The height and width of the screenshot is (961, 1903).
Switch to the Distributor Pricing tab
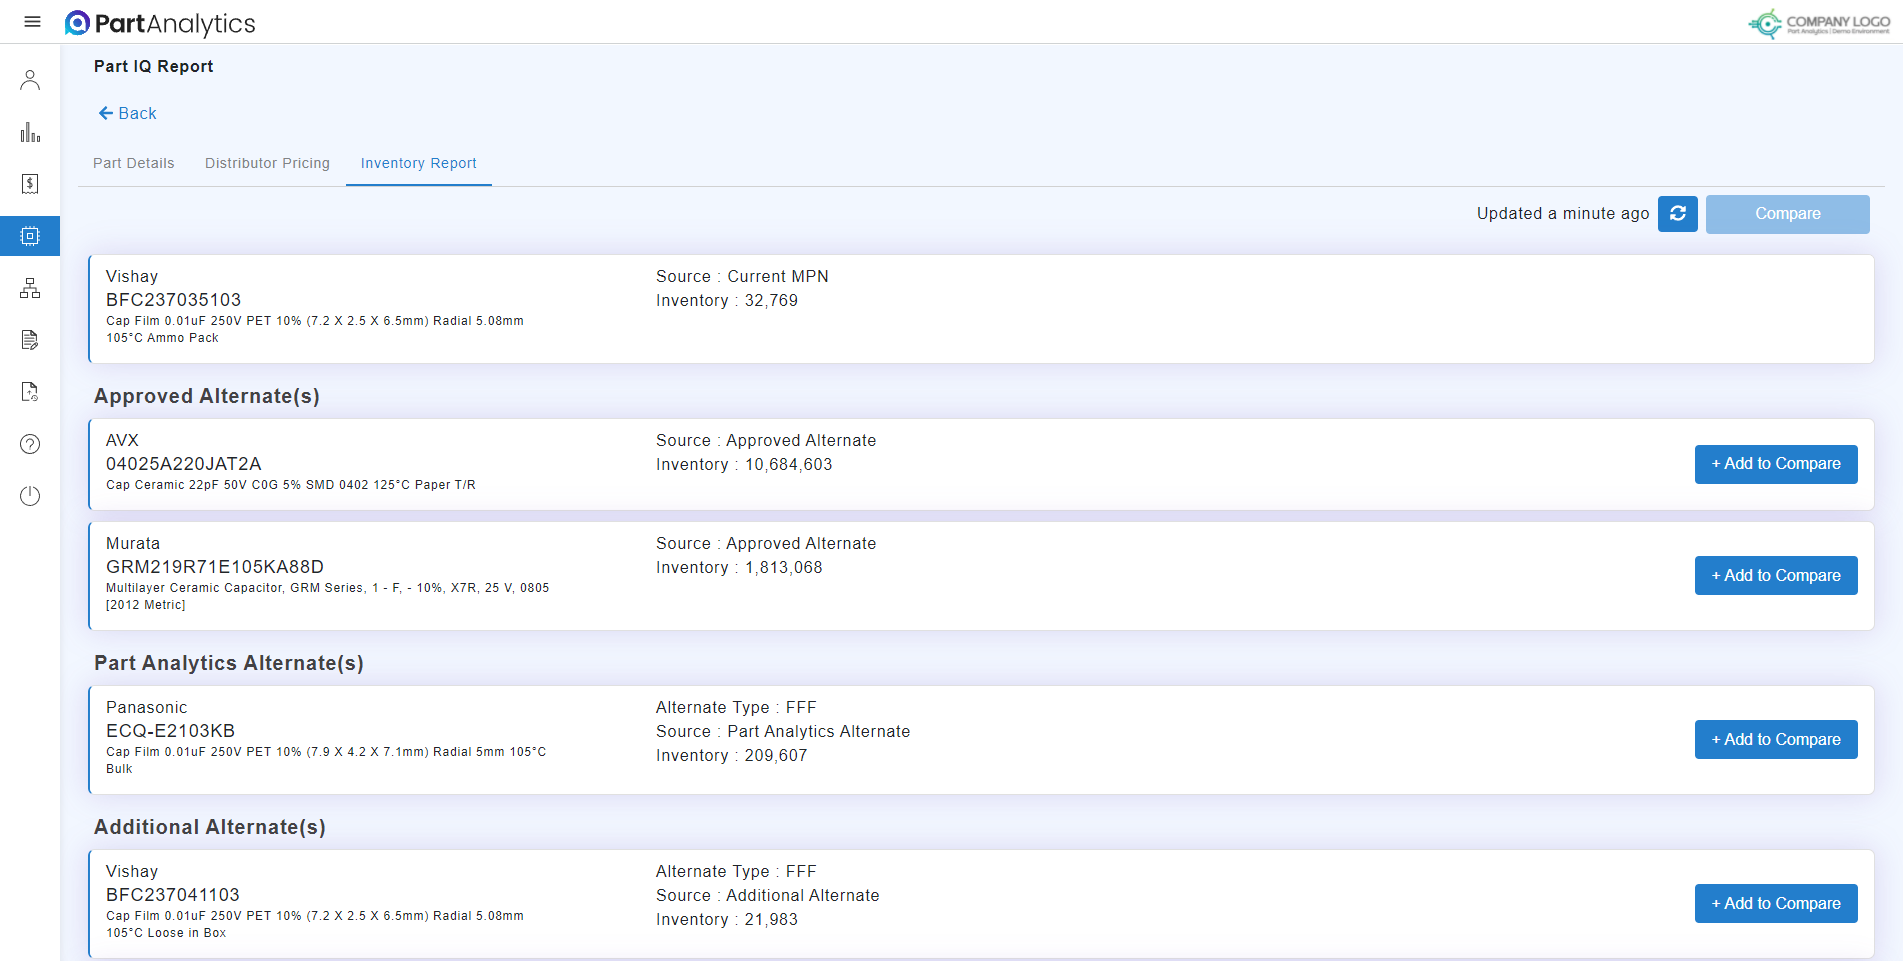[267, 163]
